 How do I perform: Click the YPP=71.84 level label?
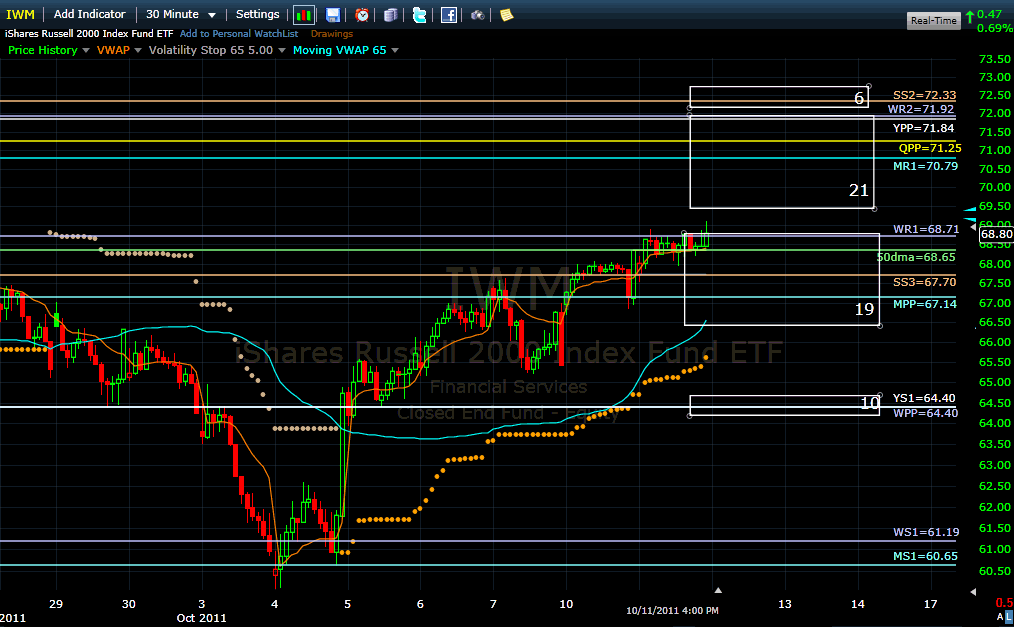[x=923, y=128]
